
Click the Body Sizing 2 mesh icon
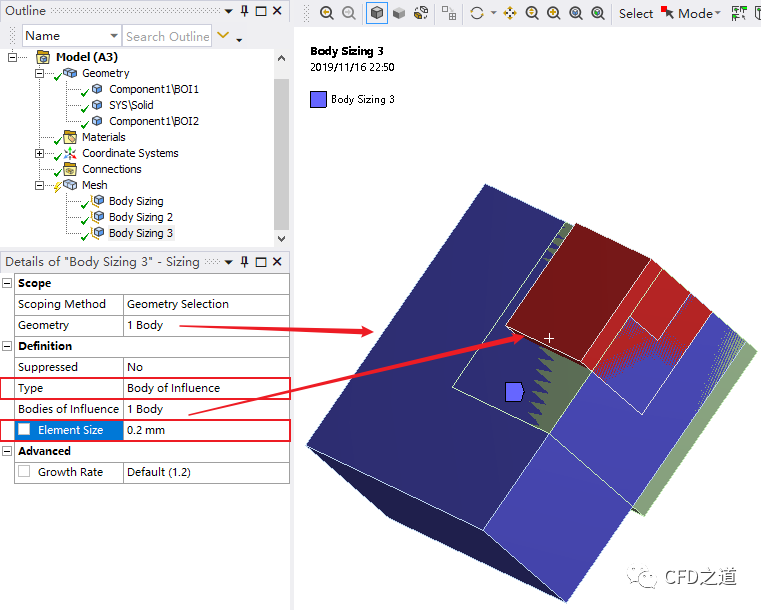click(x=98, y=217)
